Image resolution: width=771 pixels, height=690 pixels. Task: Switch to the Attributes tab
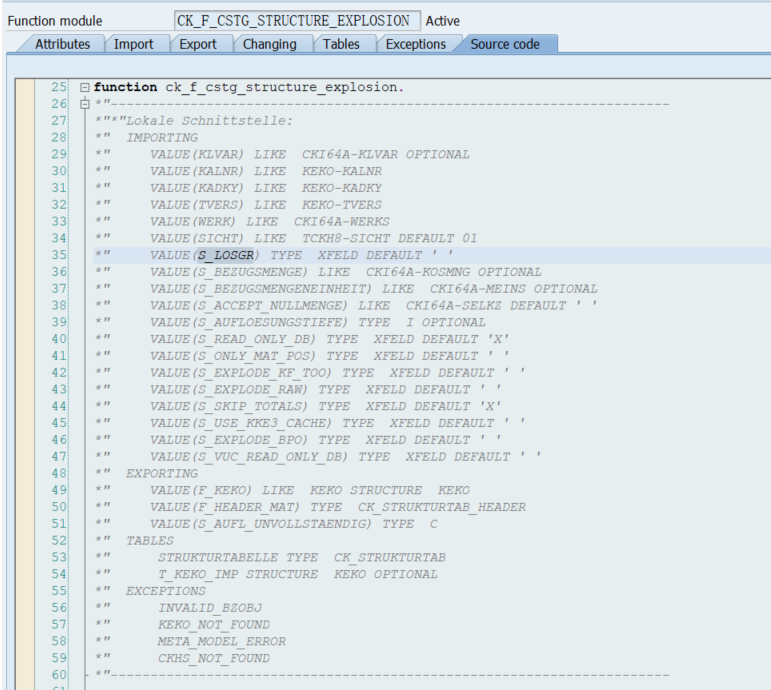(62, 44)
